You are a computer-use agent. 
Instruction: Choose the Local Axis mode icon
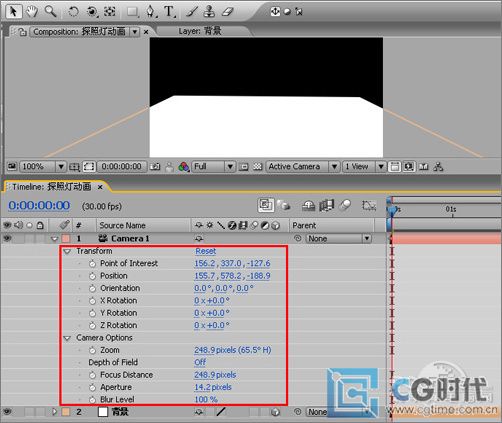[275, 12]
